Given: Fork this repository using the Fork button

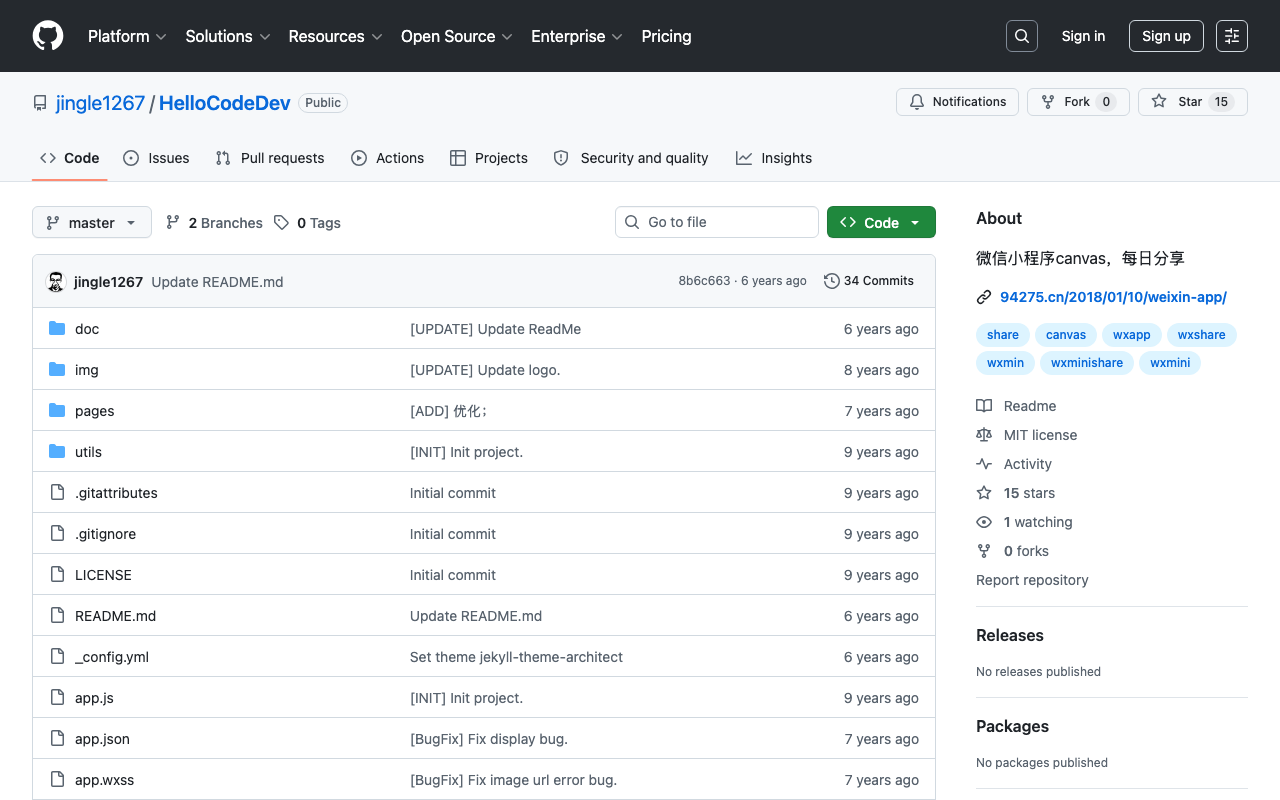Looking at the screenshot, I should pyautogui.click(x=1078, y=102).
